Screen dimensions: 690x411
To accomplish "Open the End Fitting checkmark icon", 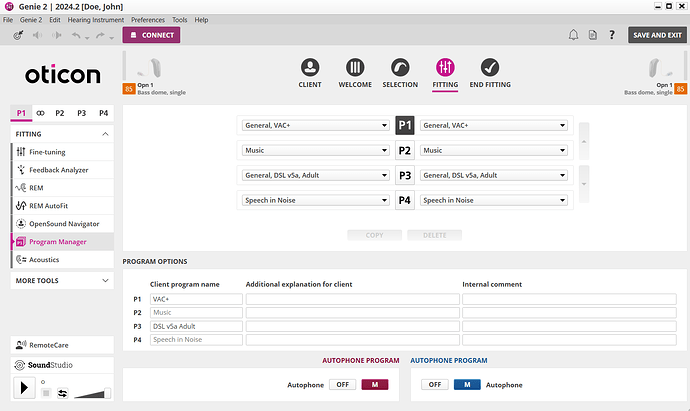I will click(490, 68).
